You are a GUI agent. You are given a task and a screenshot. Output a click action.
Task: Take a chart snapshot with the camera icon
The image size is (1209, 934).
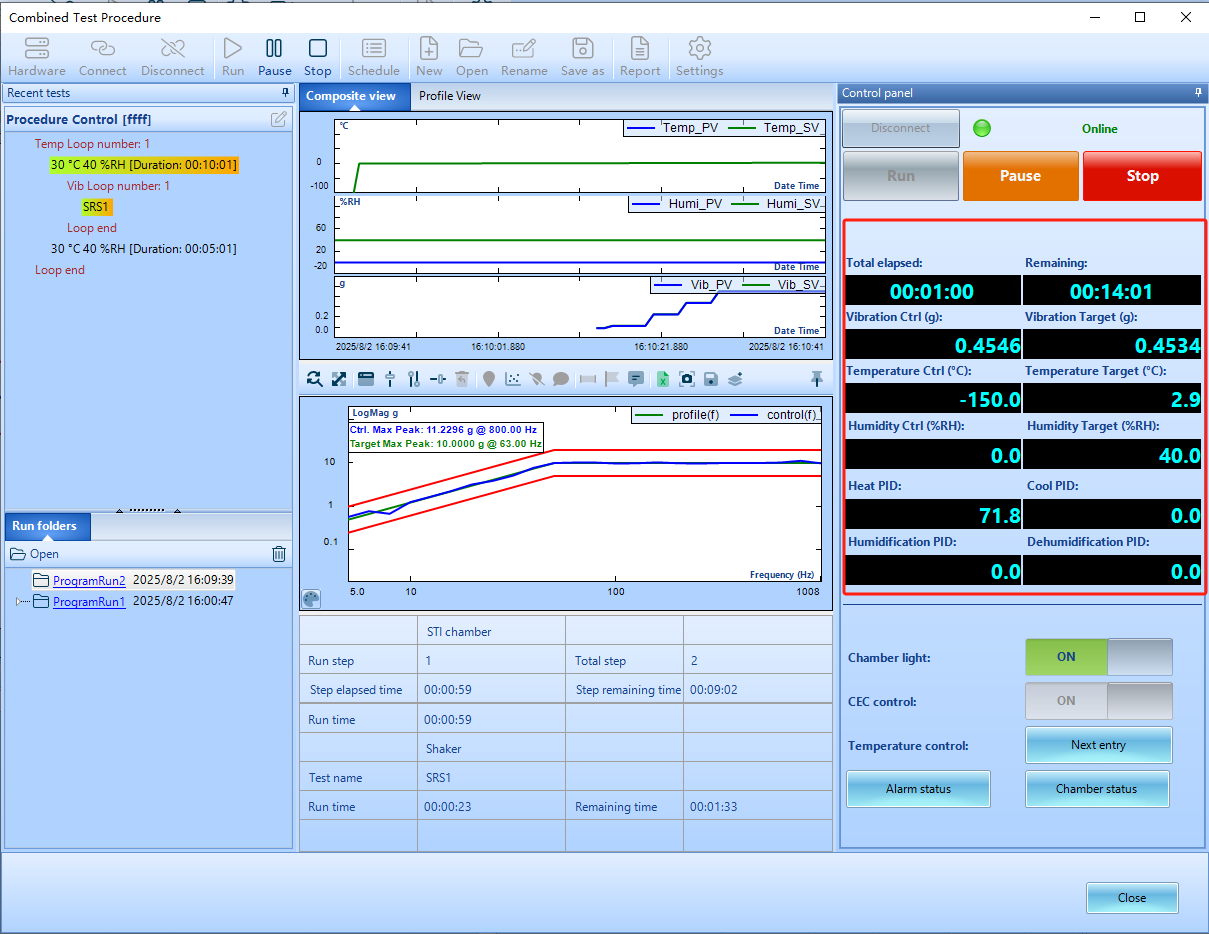tap(687, 379)
